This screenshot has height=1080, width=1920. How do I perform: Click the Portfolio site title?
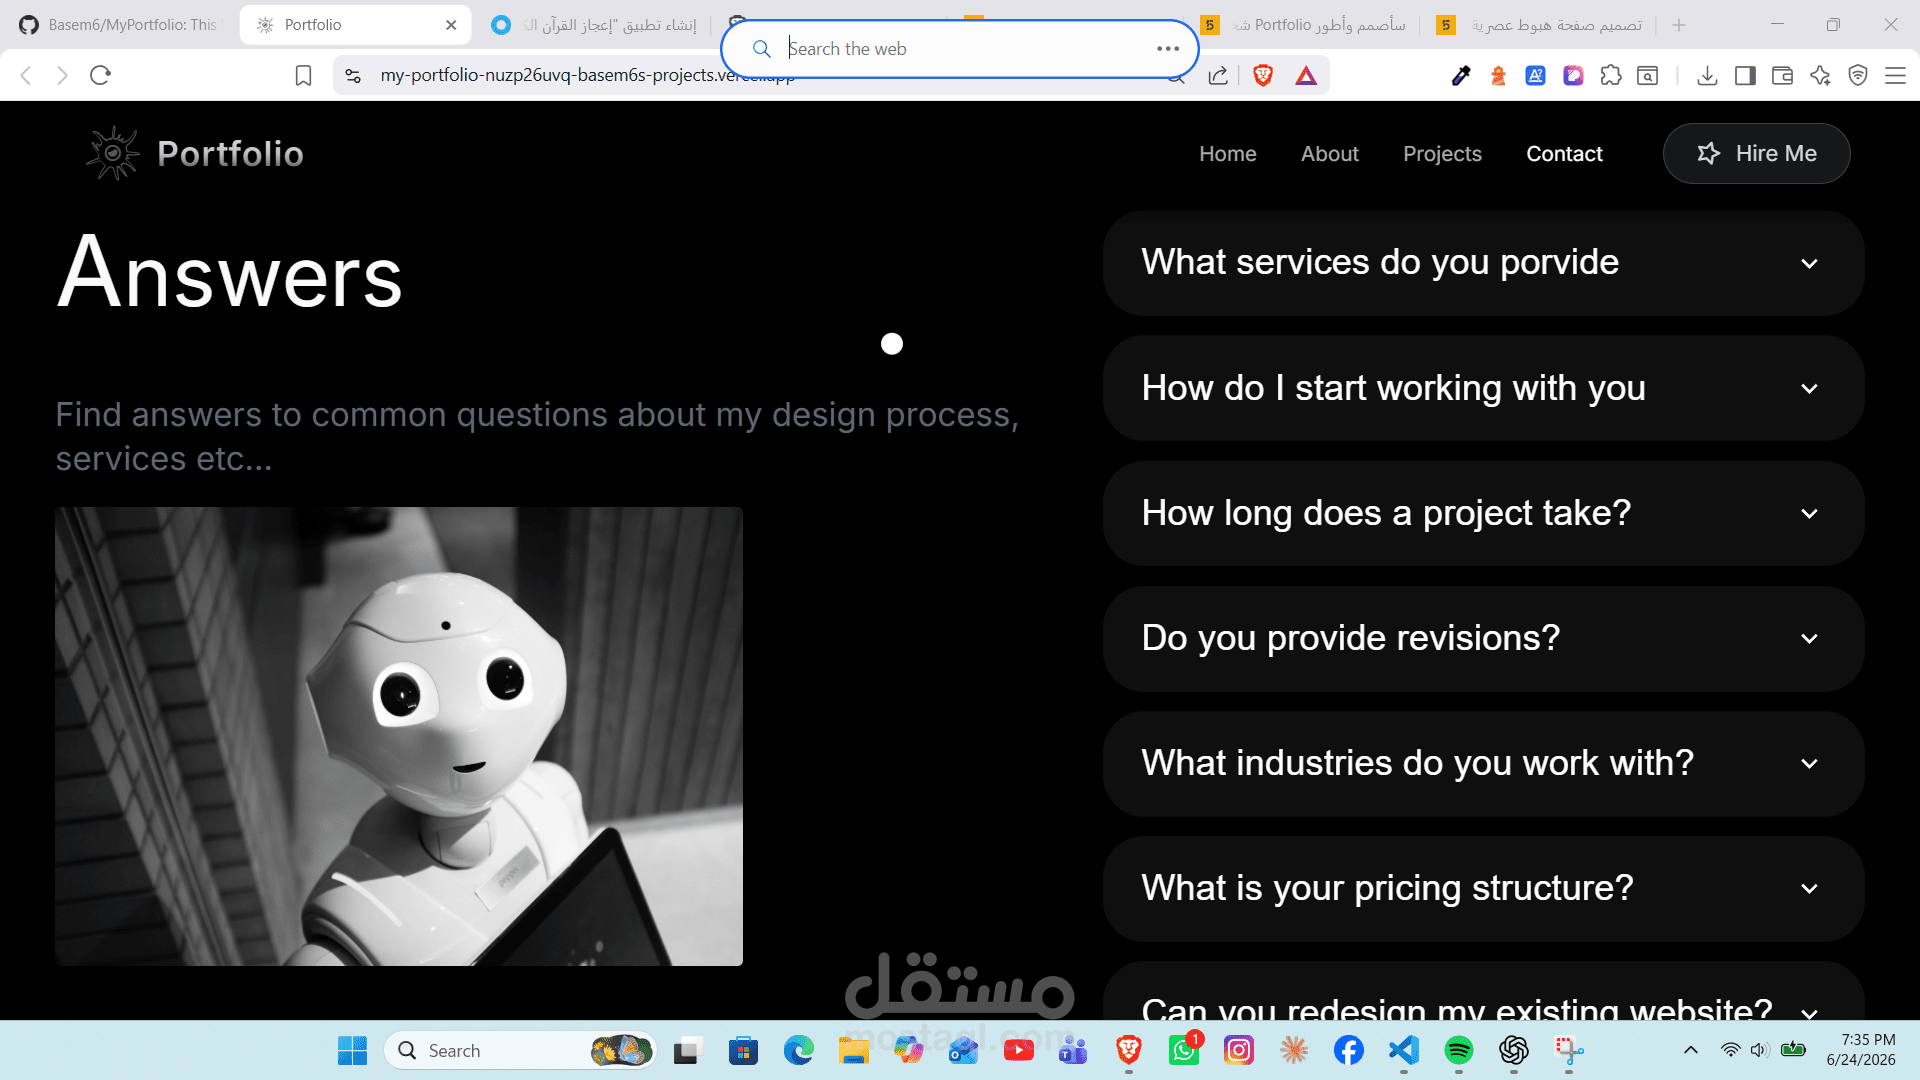[x=230, y=153]
